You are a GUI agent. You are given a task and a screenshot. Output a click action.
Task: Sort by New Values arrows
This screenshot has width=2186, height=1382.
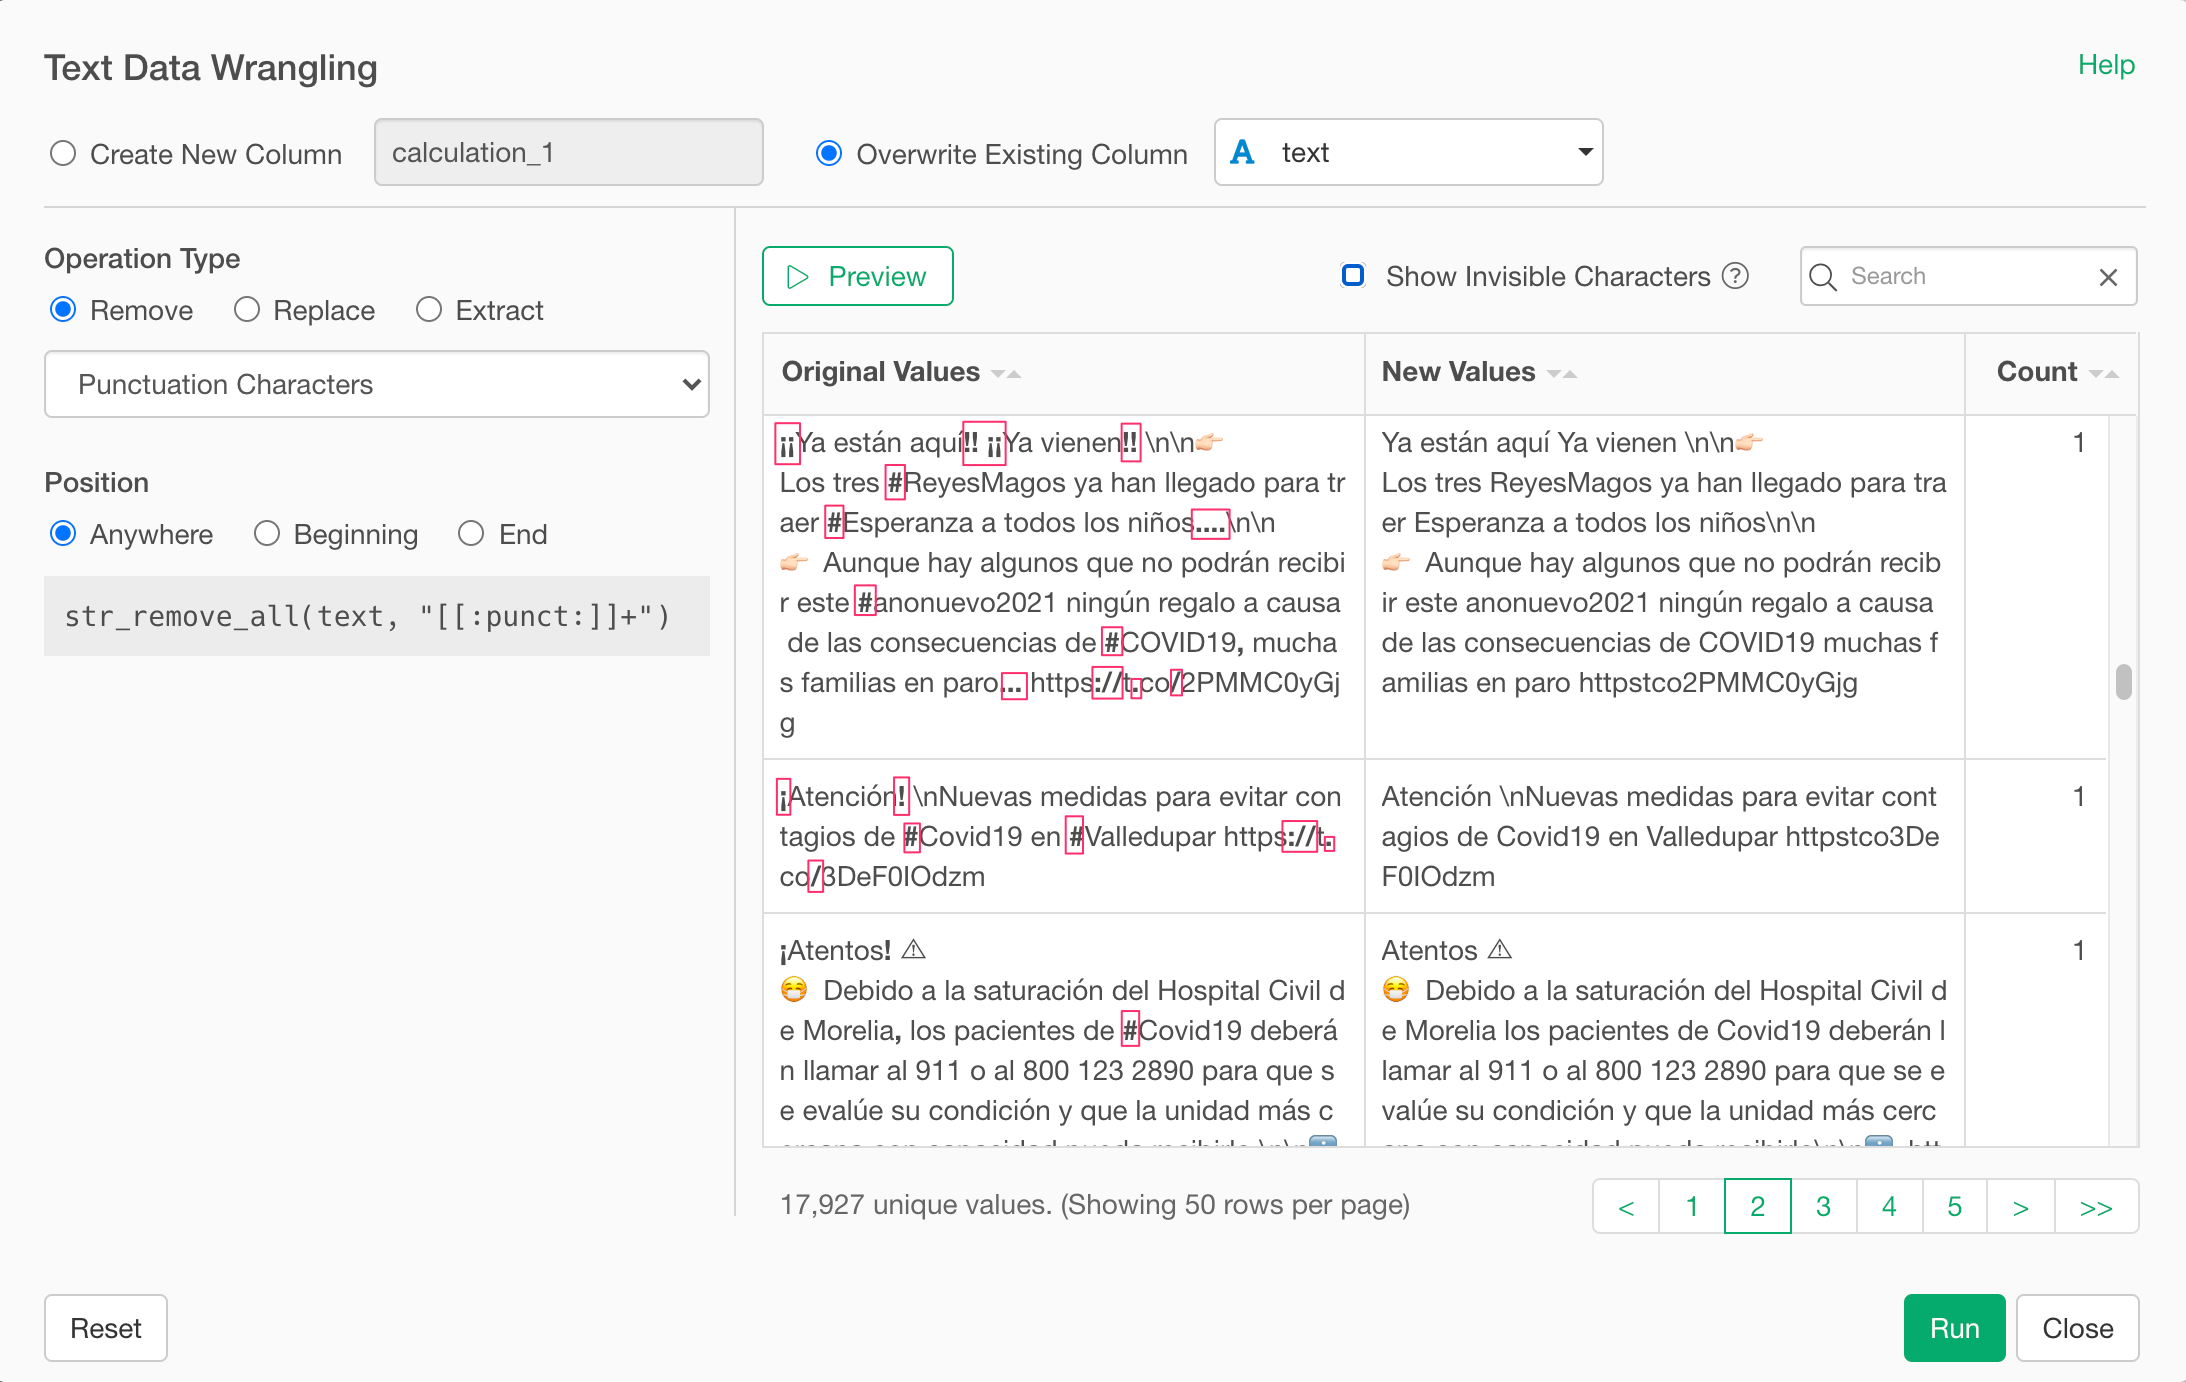click(1561, 373)
